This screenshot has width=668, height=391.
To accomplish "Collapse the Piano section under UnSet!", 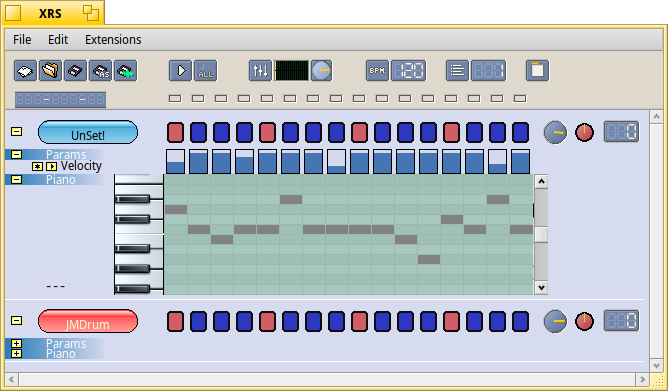I will [17, 179].
